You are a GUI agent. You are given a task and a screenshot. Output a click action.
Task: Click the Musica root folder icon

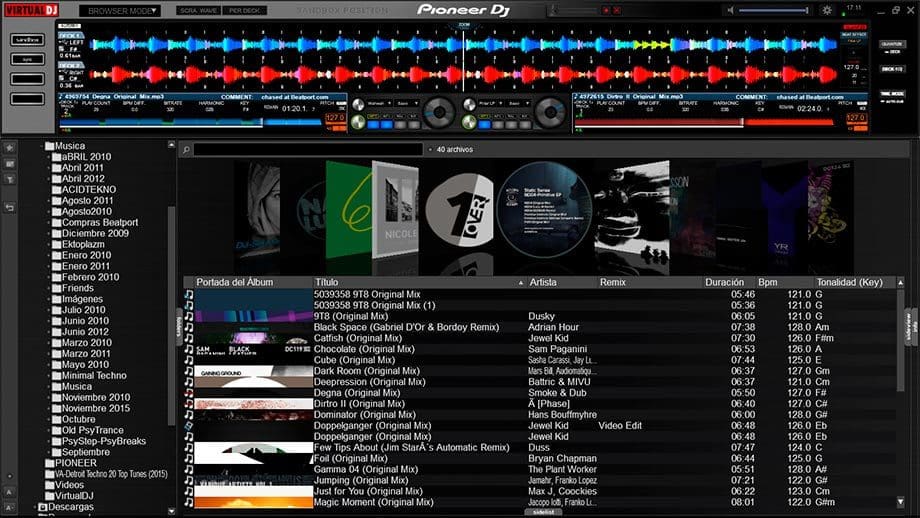[x=50, y=146]
